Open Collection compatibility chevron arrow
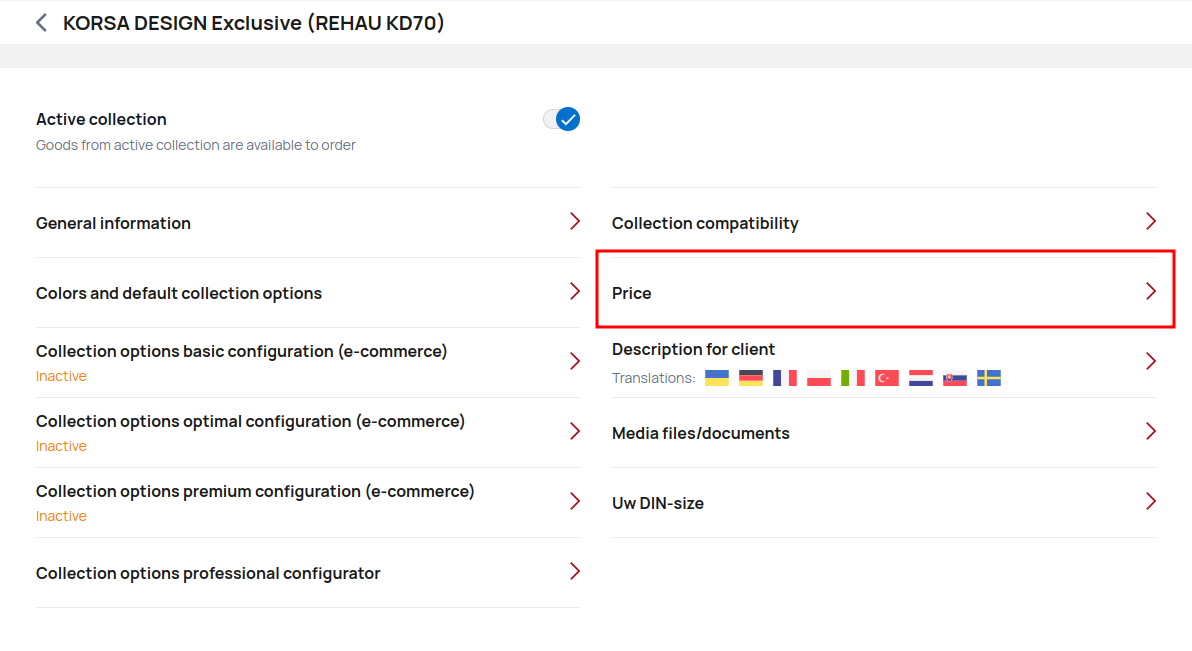 pos(1151,221)
